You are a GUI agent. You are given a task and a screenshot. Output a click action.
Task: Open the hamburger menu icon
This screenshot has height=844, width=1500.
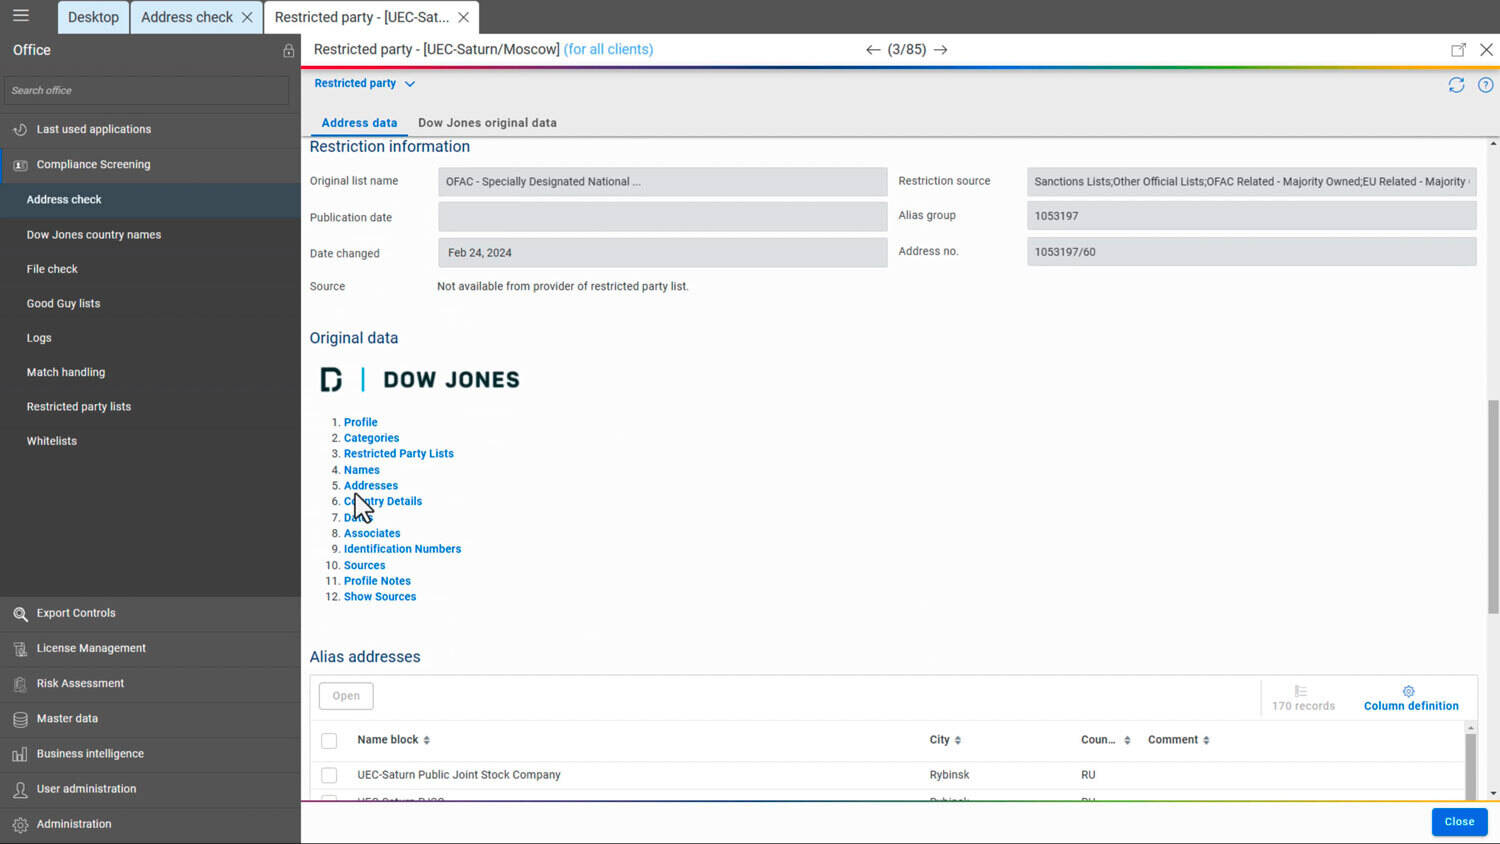[x=21, y=16]
